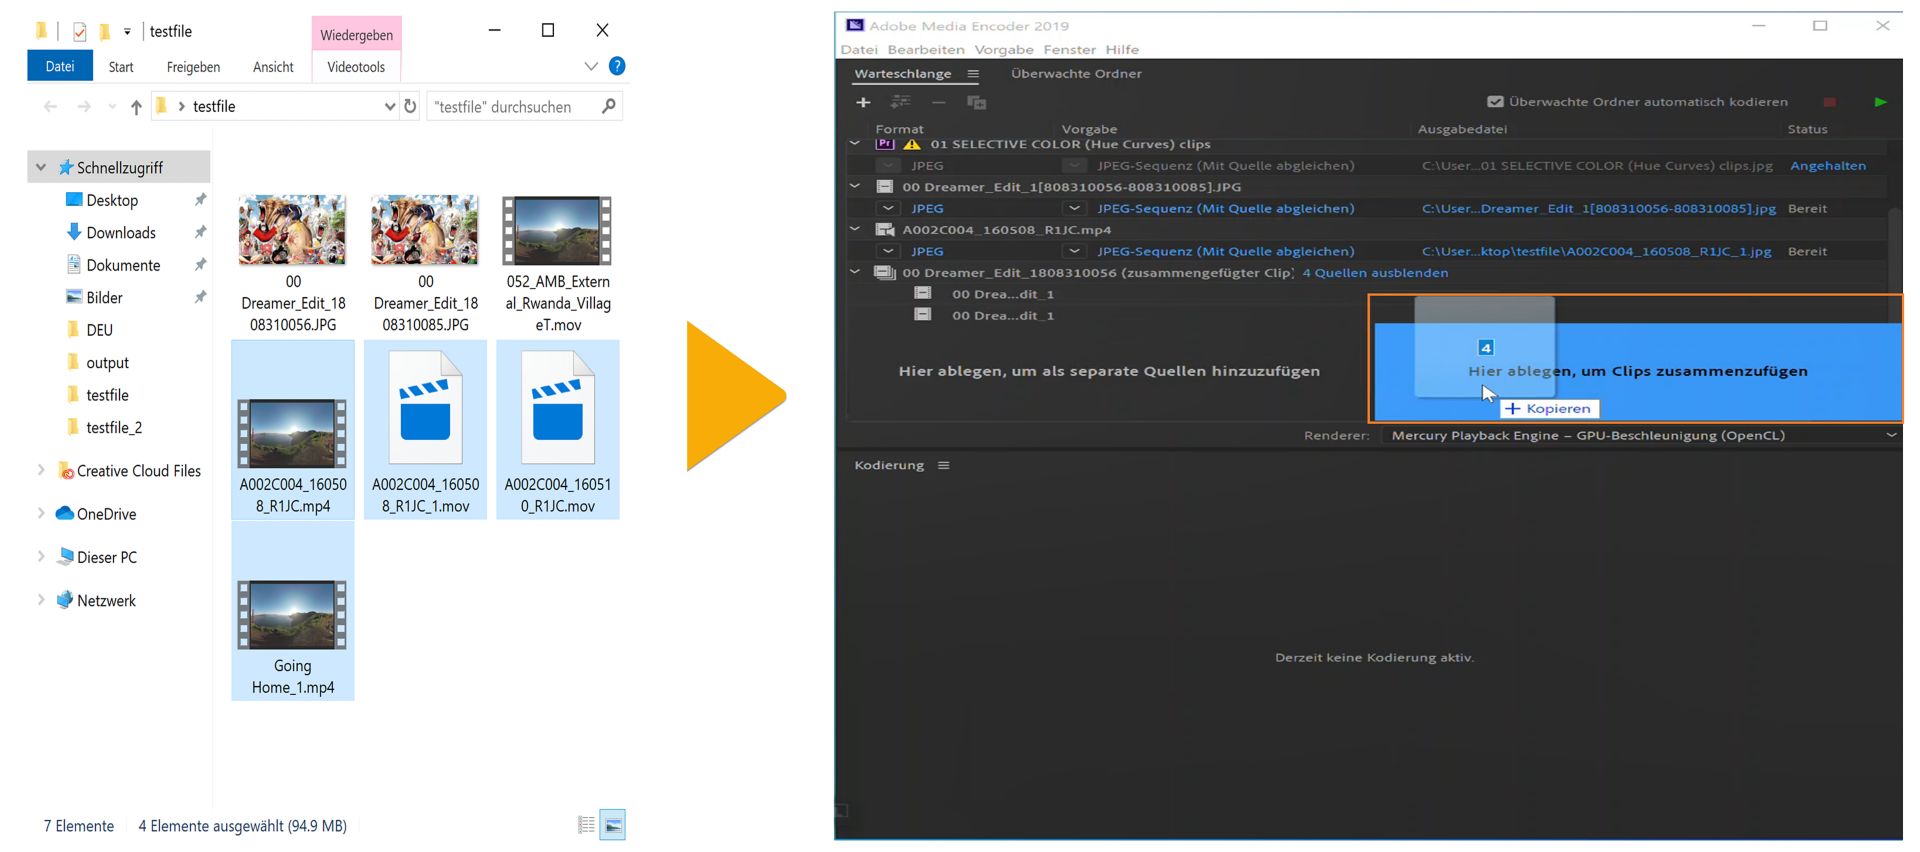This screenshot has height=852, width=1920.
Task: Open the Videotools ribbon tab
Action: click(x=356, y=67)
